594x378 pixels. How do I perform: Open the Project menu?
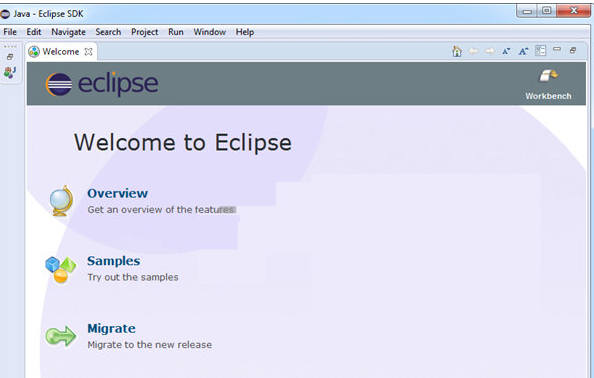click(144, 32)
